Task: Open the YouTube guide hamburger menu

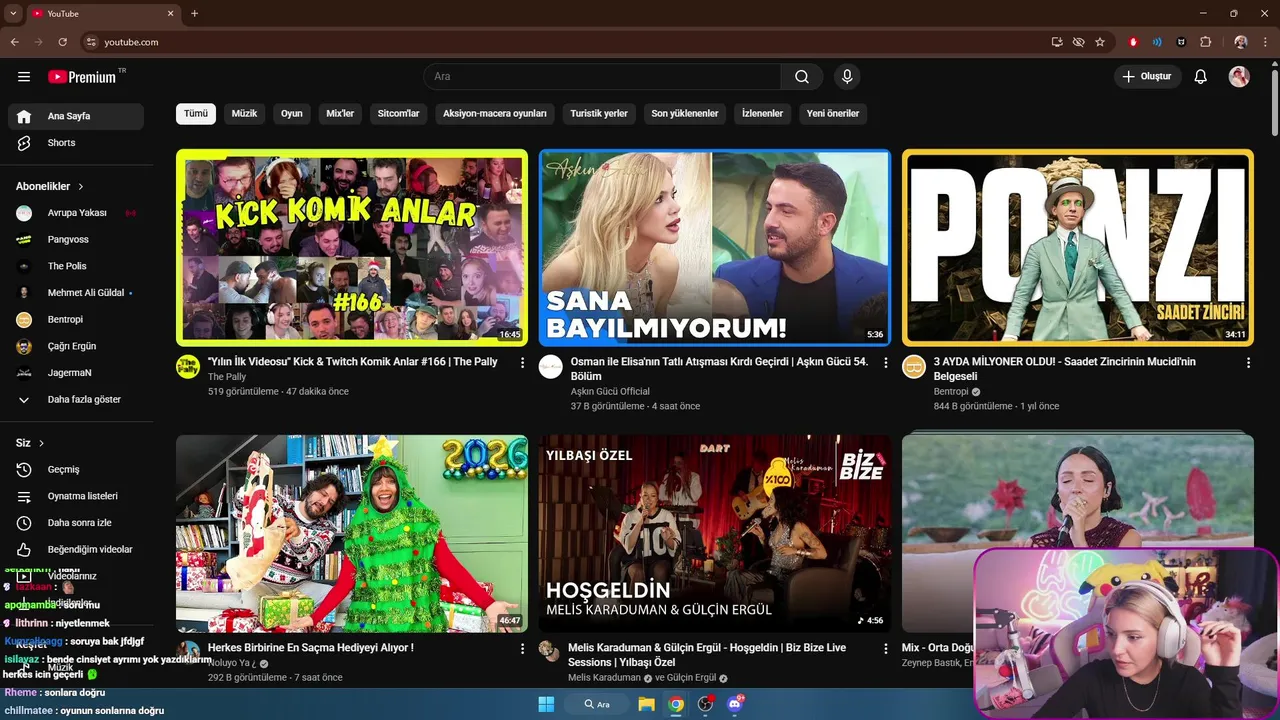Action: coord(24,77)
